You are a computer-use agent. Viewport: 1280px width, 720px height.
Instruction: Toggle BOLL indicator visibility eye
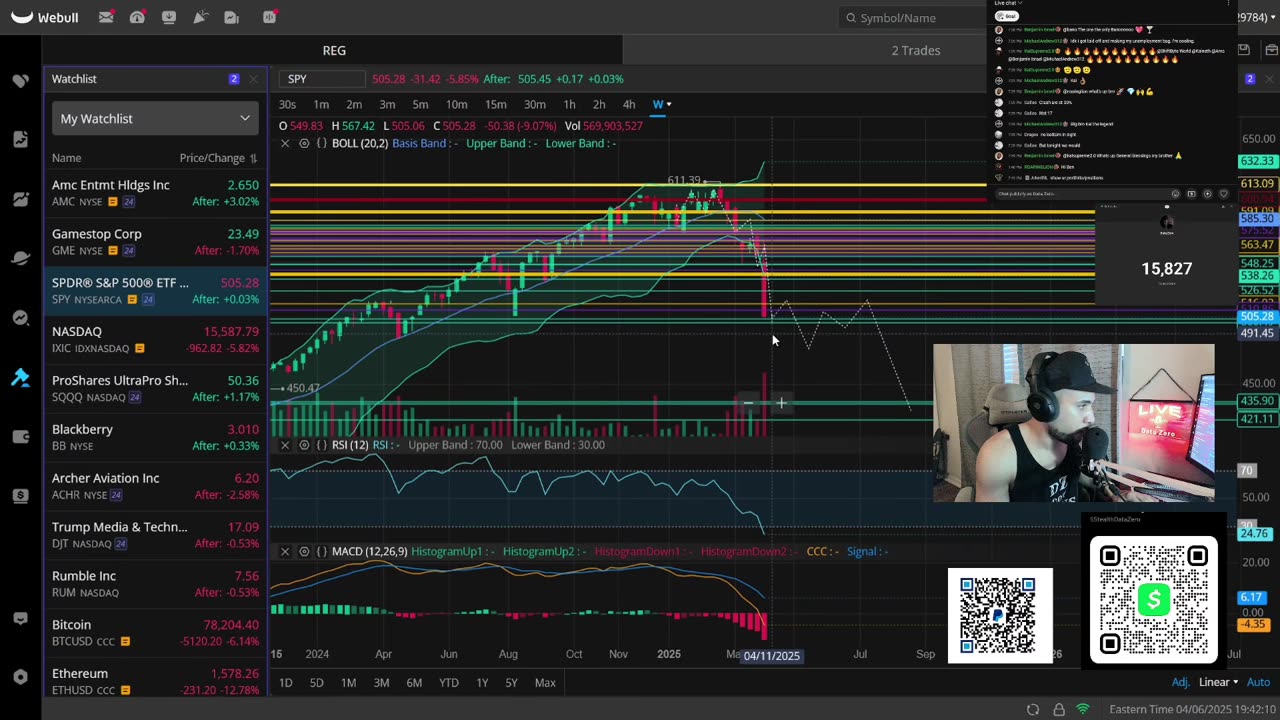coord(304,143)
